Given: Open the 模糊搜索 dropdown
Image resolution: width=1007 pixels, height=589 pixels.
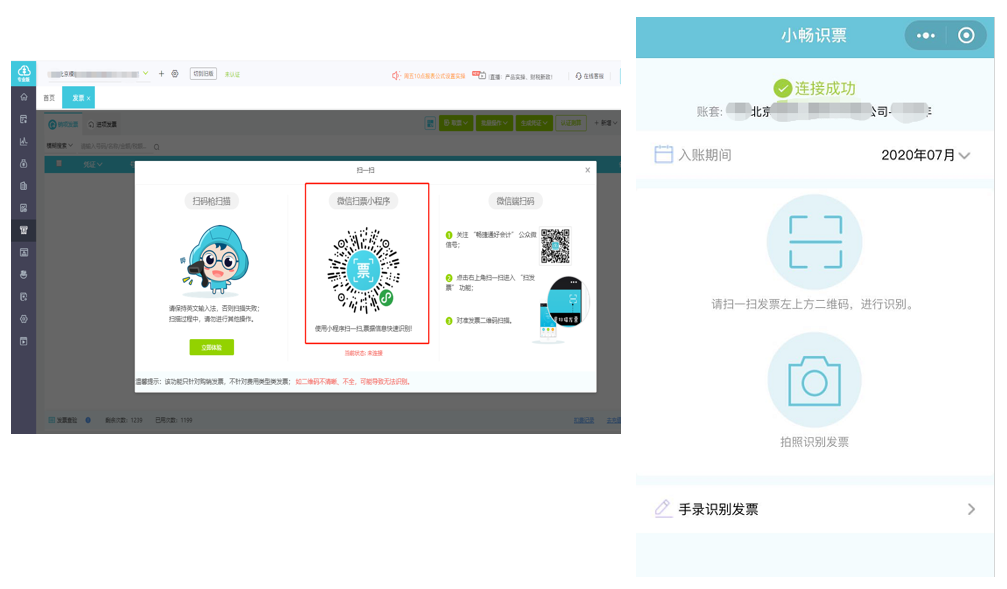Looking at the screenshot, I should coord(59,146).
